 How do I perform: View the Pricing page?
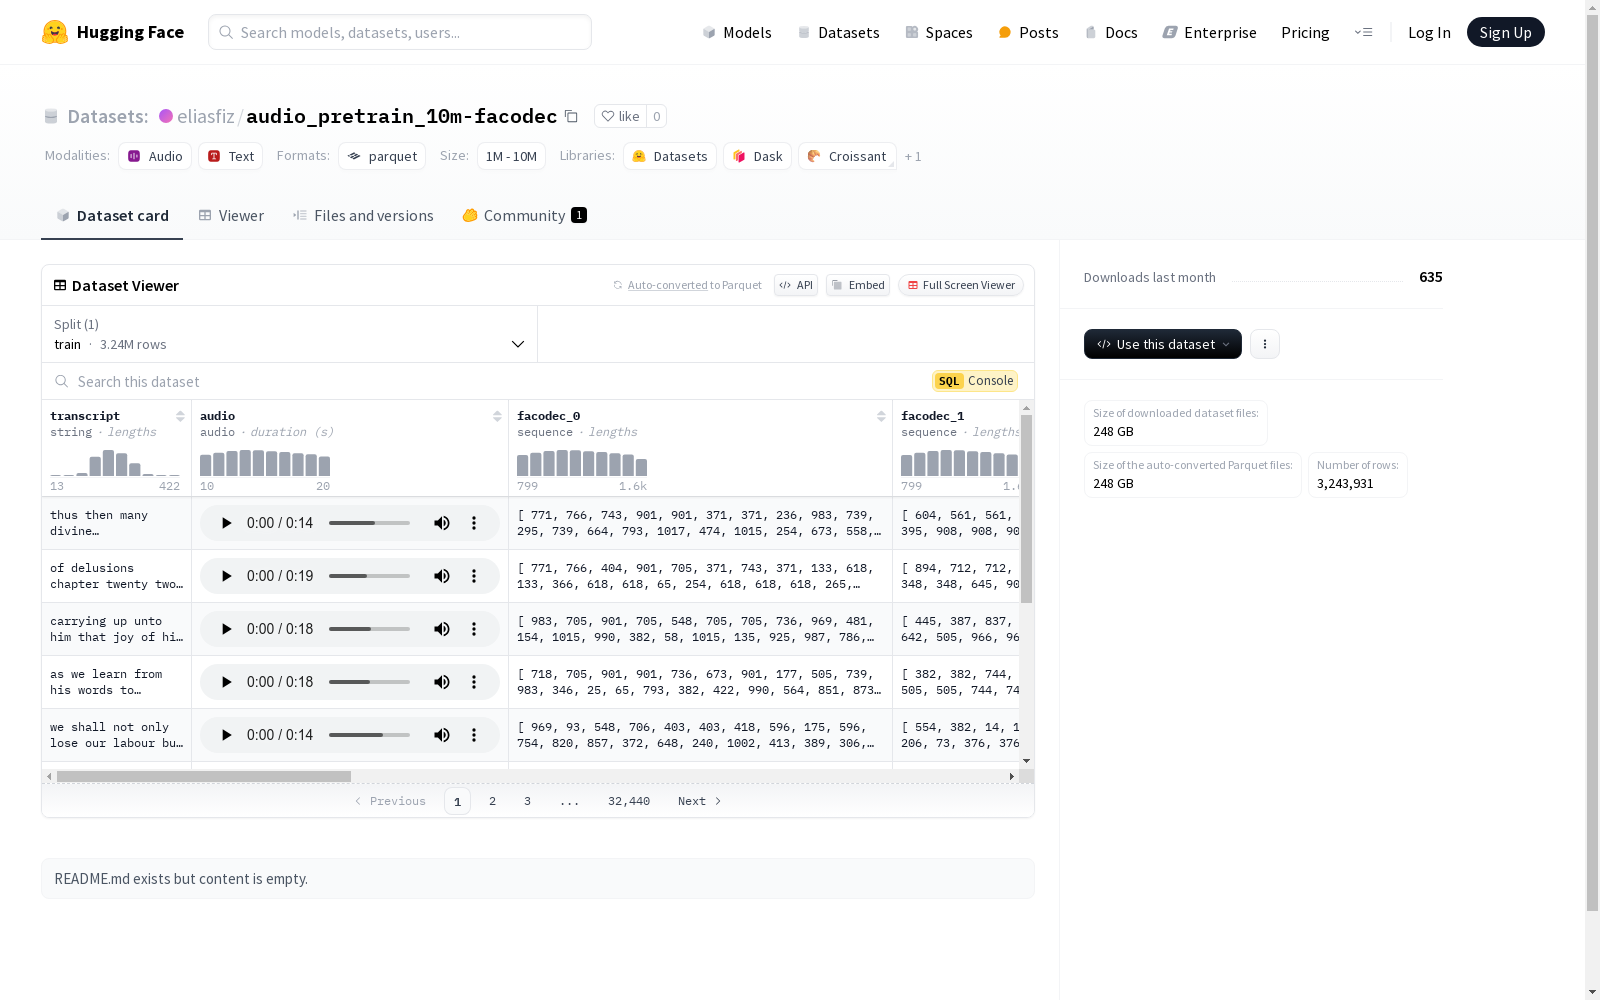(1305, 32)
